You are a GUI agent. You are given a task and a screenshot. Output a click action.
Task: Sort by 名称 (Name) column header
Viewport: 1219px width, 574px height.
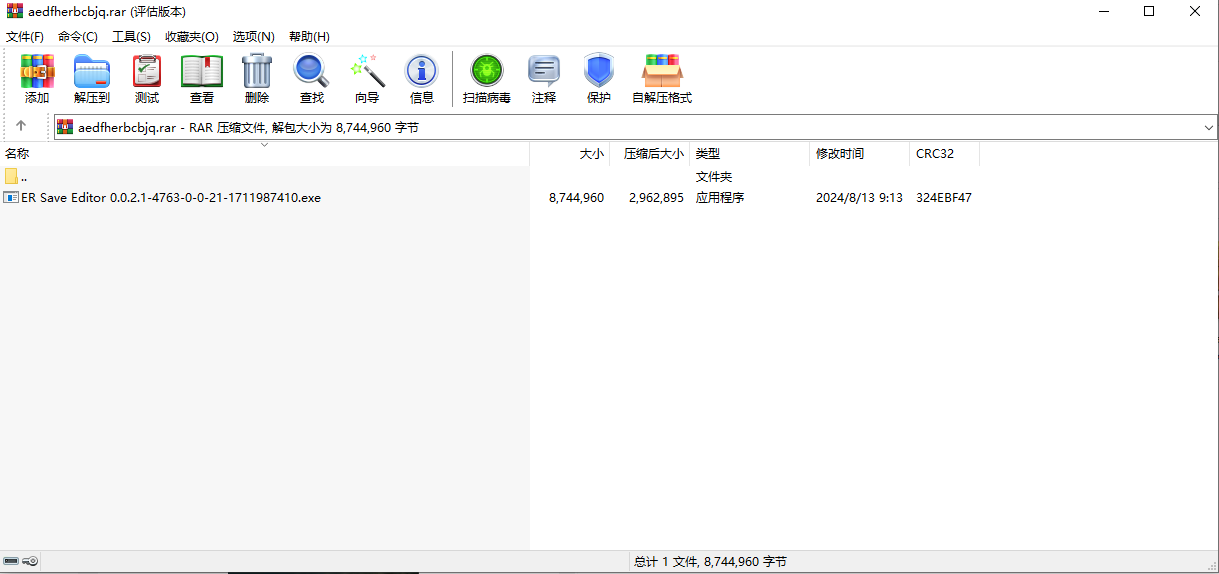coord(18,154)
